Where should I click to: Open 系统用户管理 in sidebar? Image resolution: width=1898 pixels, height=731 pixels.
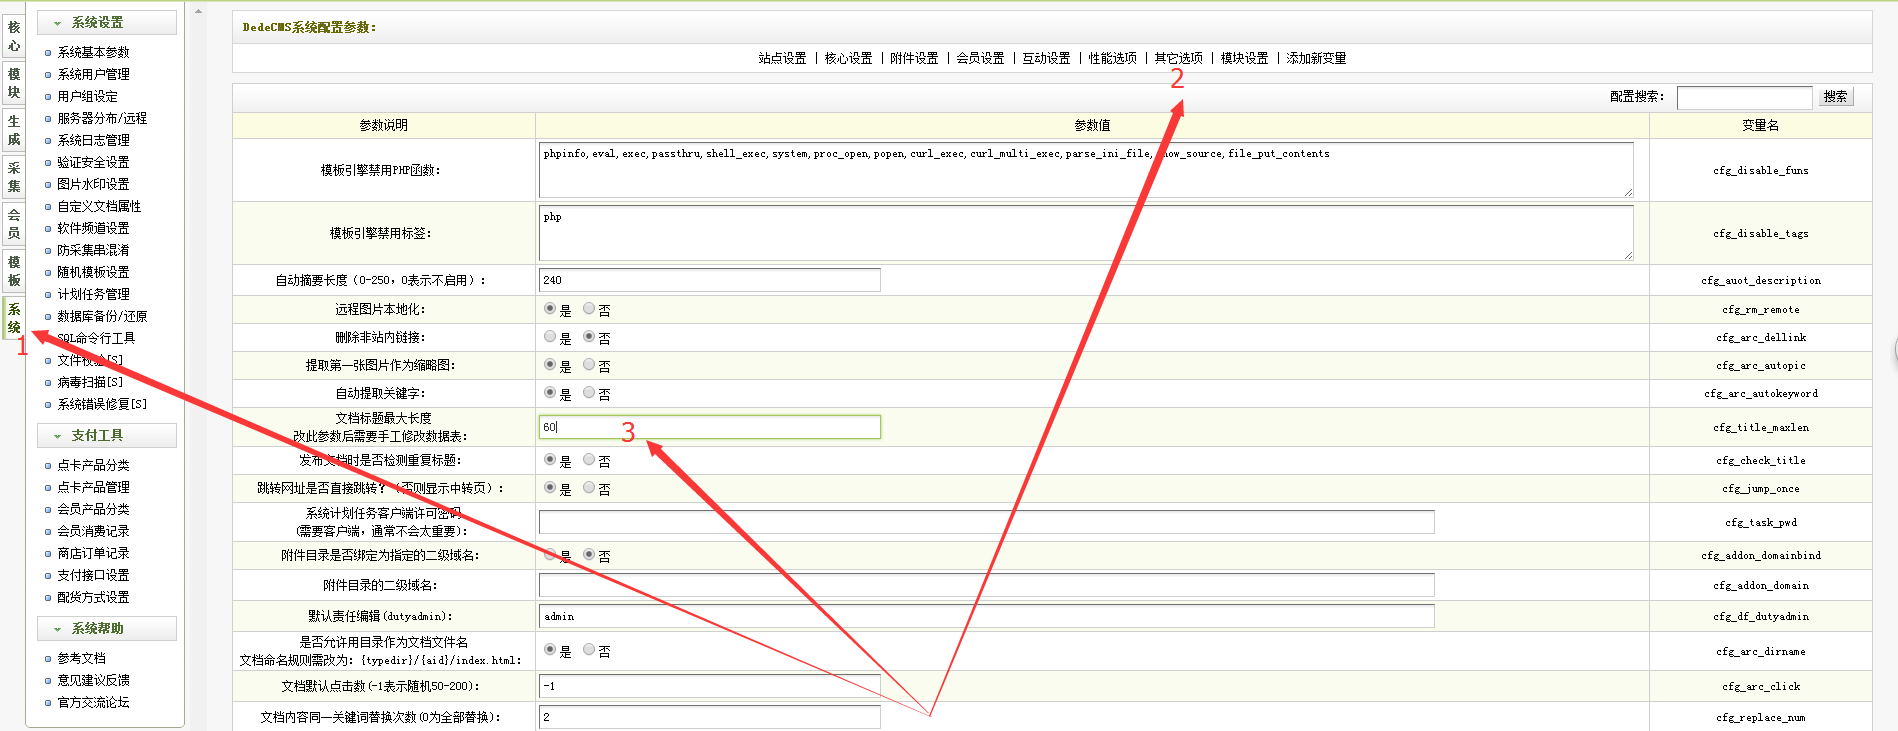[93, 74]
